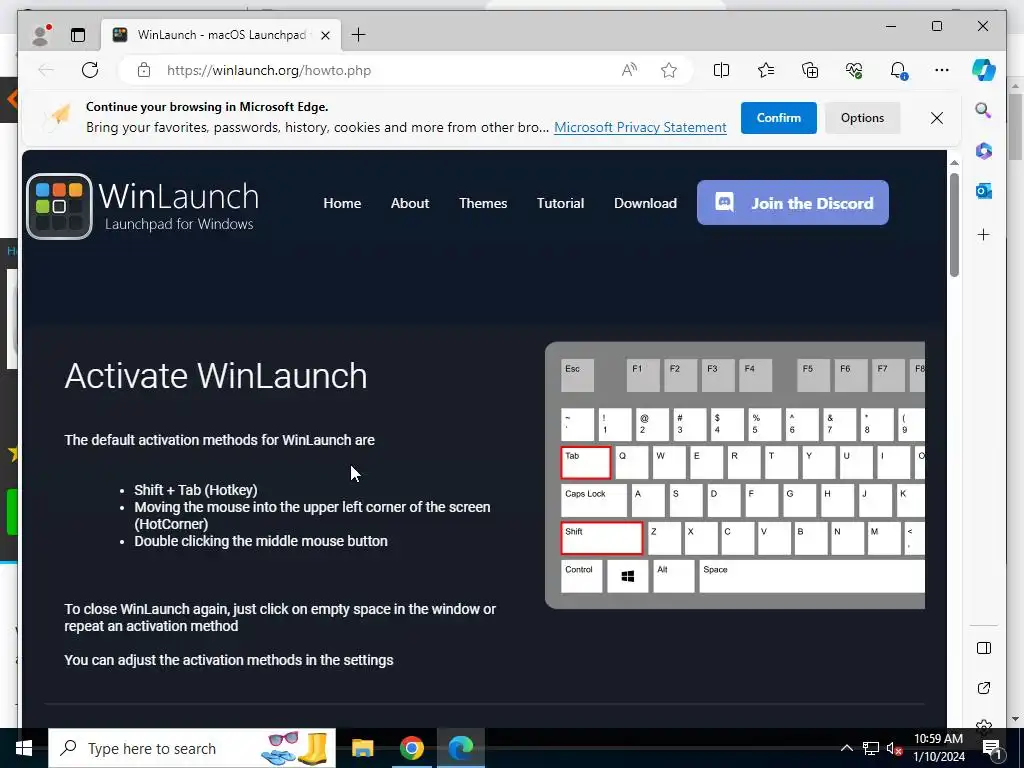The height and width of the screenshot is (768, 1024).
Task: Click the muted volume tray icon
Action: click(894, 748)
